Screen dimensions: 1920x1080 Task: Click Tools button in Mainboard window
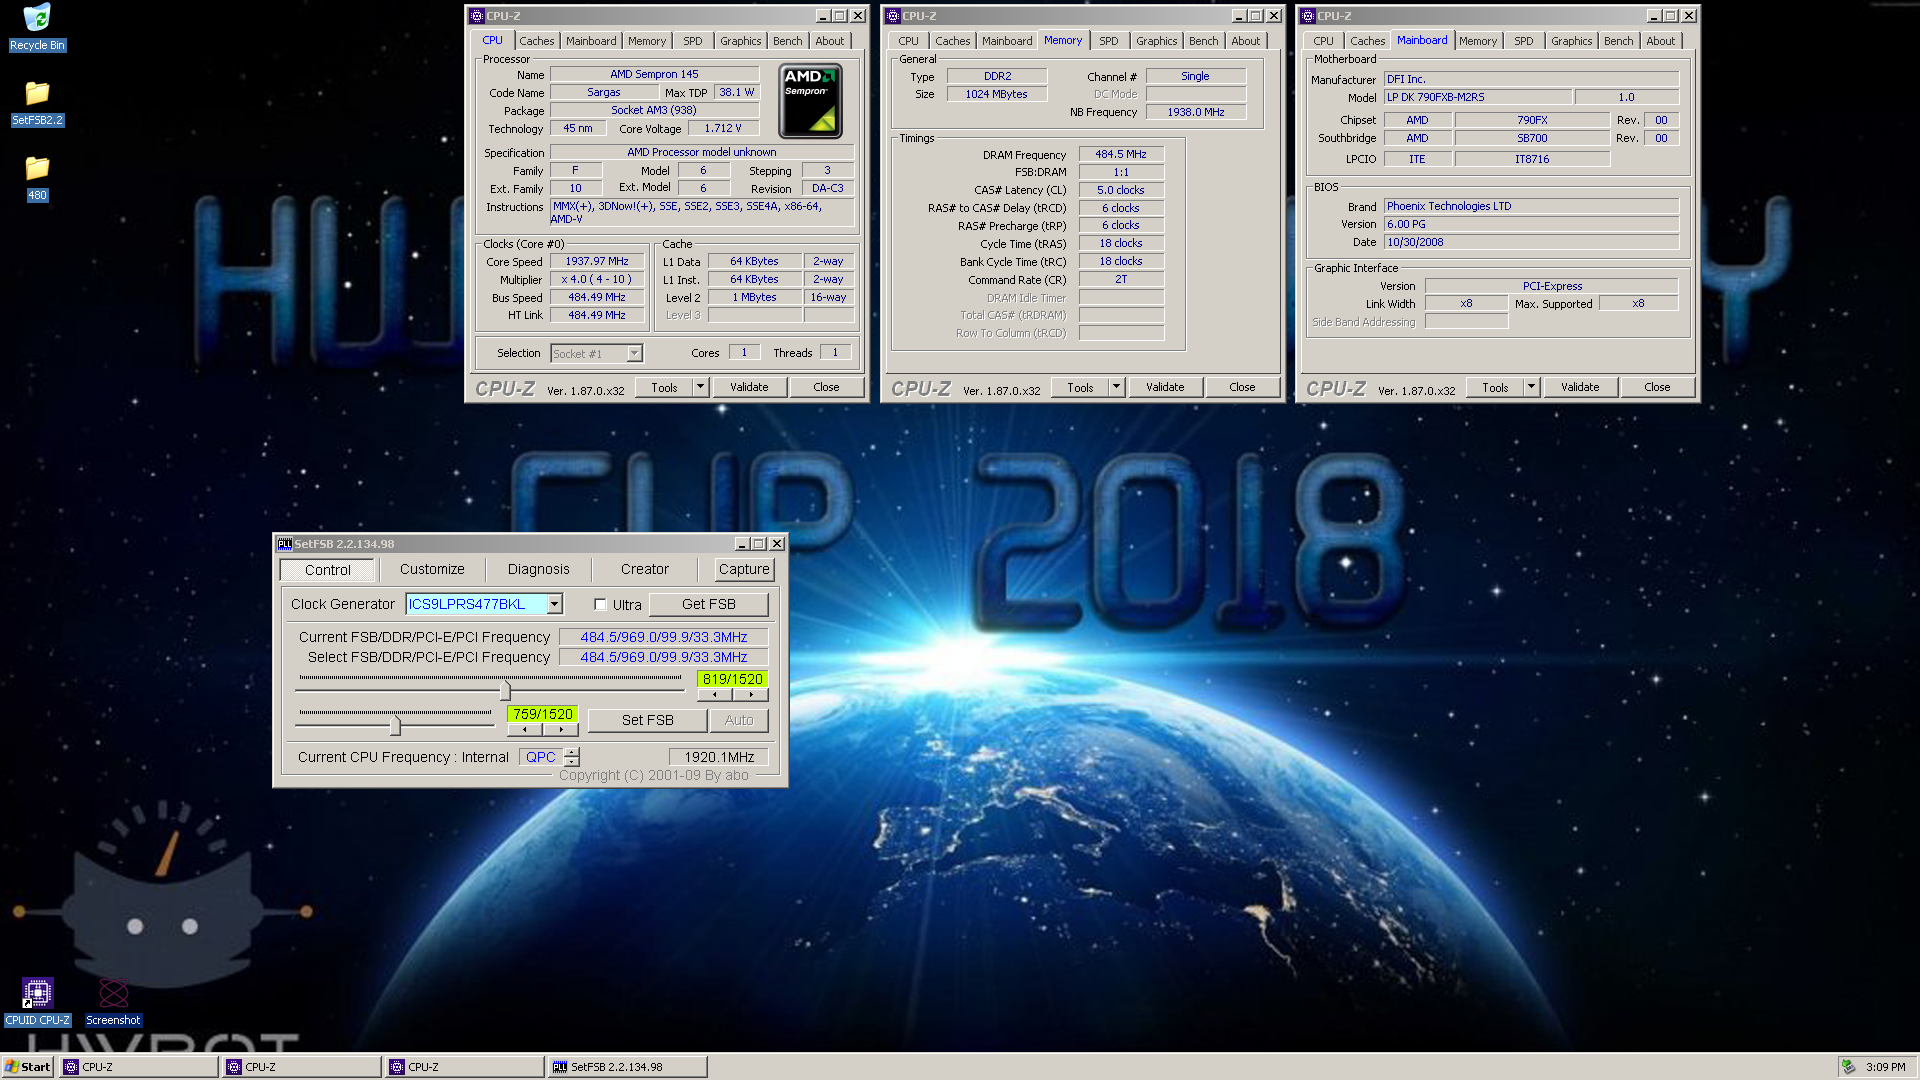[1495, 387]
